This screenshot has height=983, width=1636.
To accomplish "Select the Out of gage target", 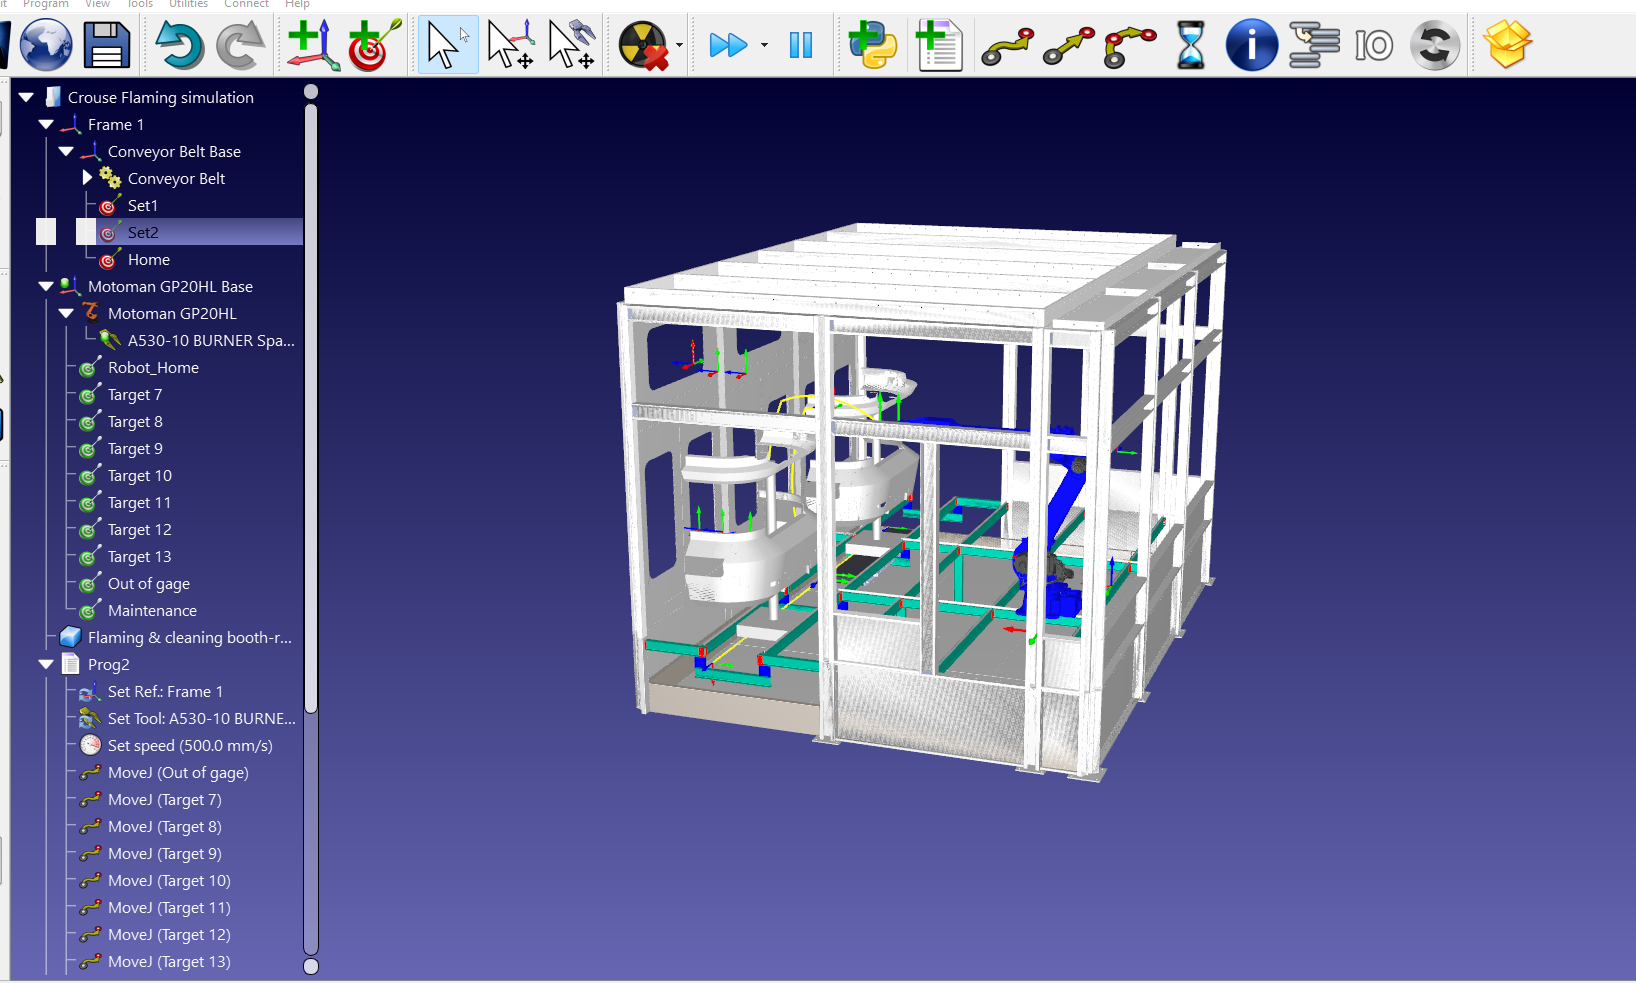I will (149, 583).
